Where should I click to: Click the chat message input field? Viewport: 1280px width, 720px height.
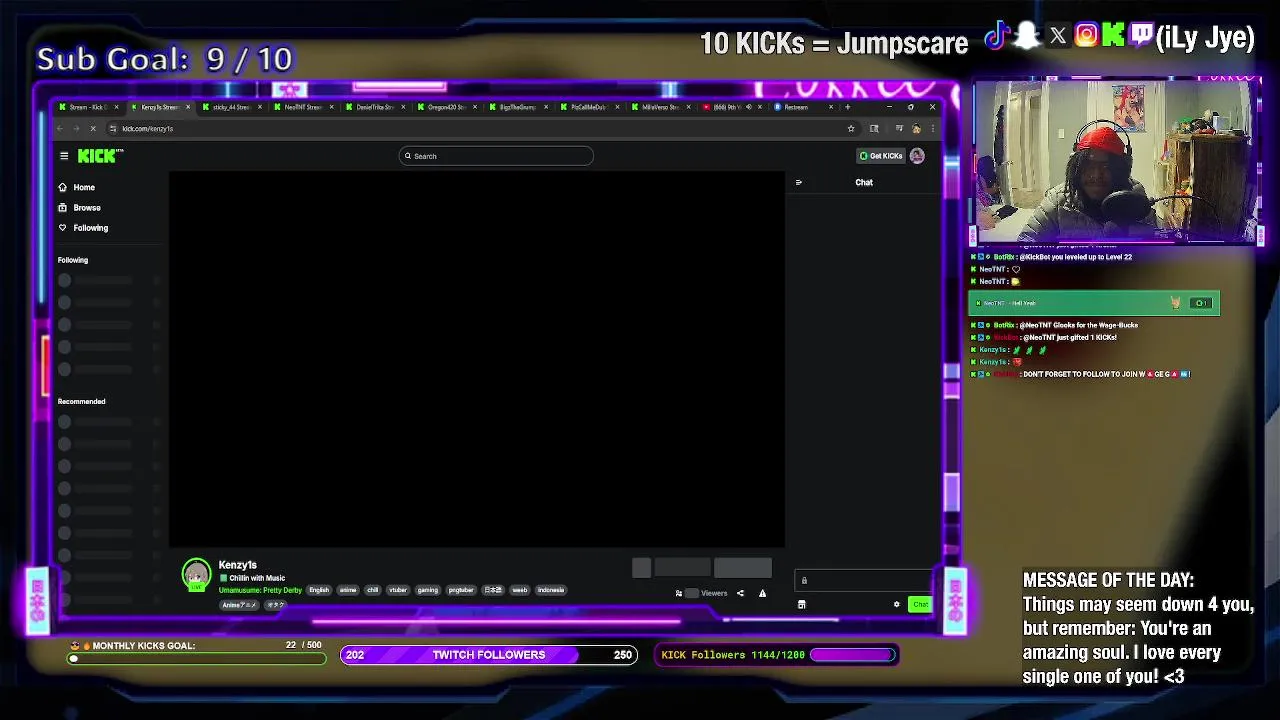pos(864,580)
